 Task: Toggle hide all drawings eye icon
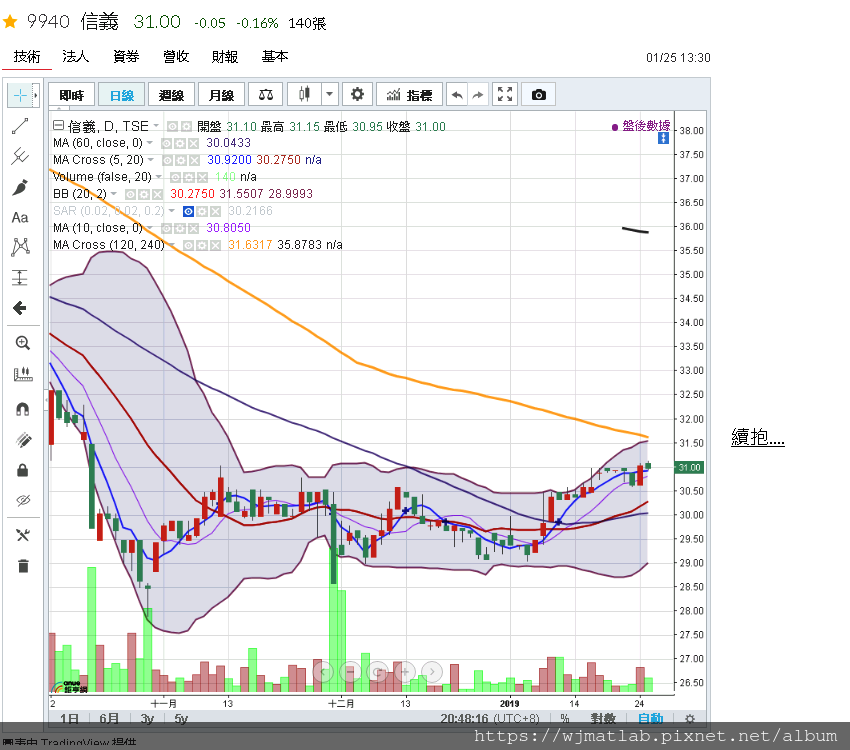tap(23, 500)
